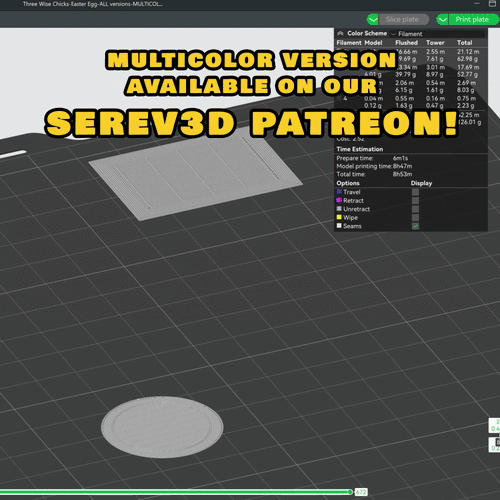Click the yellow Wipe legend swatch
Image resolution: width=500 pixels, height=500 pixels.
coord(339,217)
